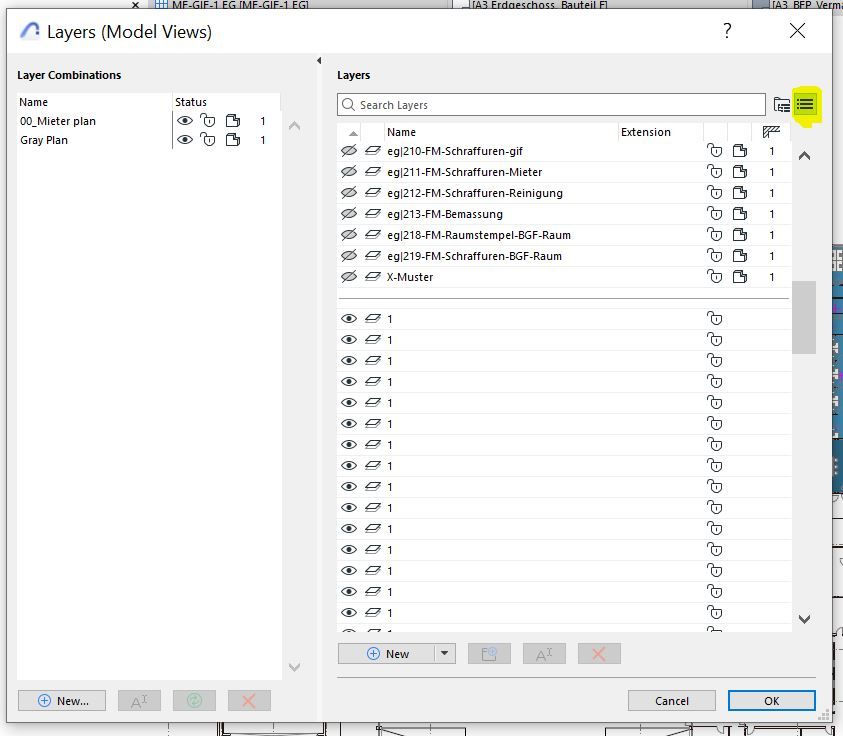Toggle eye icon for eg|212-FM-Schraffuren-Reinigung

(349, 193)
